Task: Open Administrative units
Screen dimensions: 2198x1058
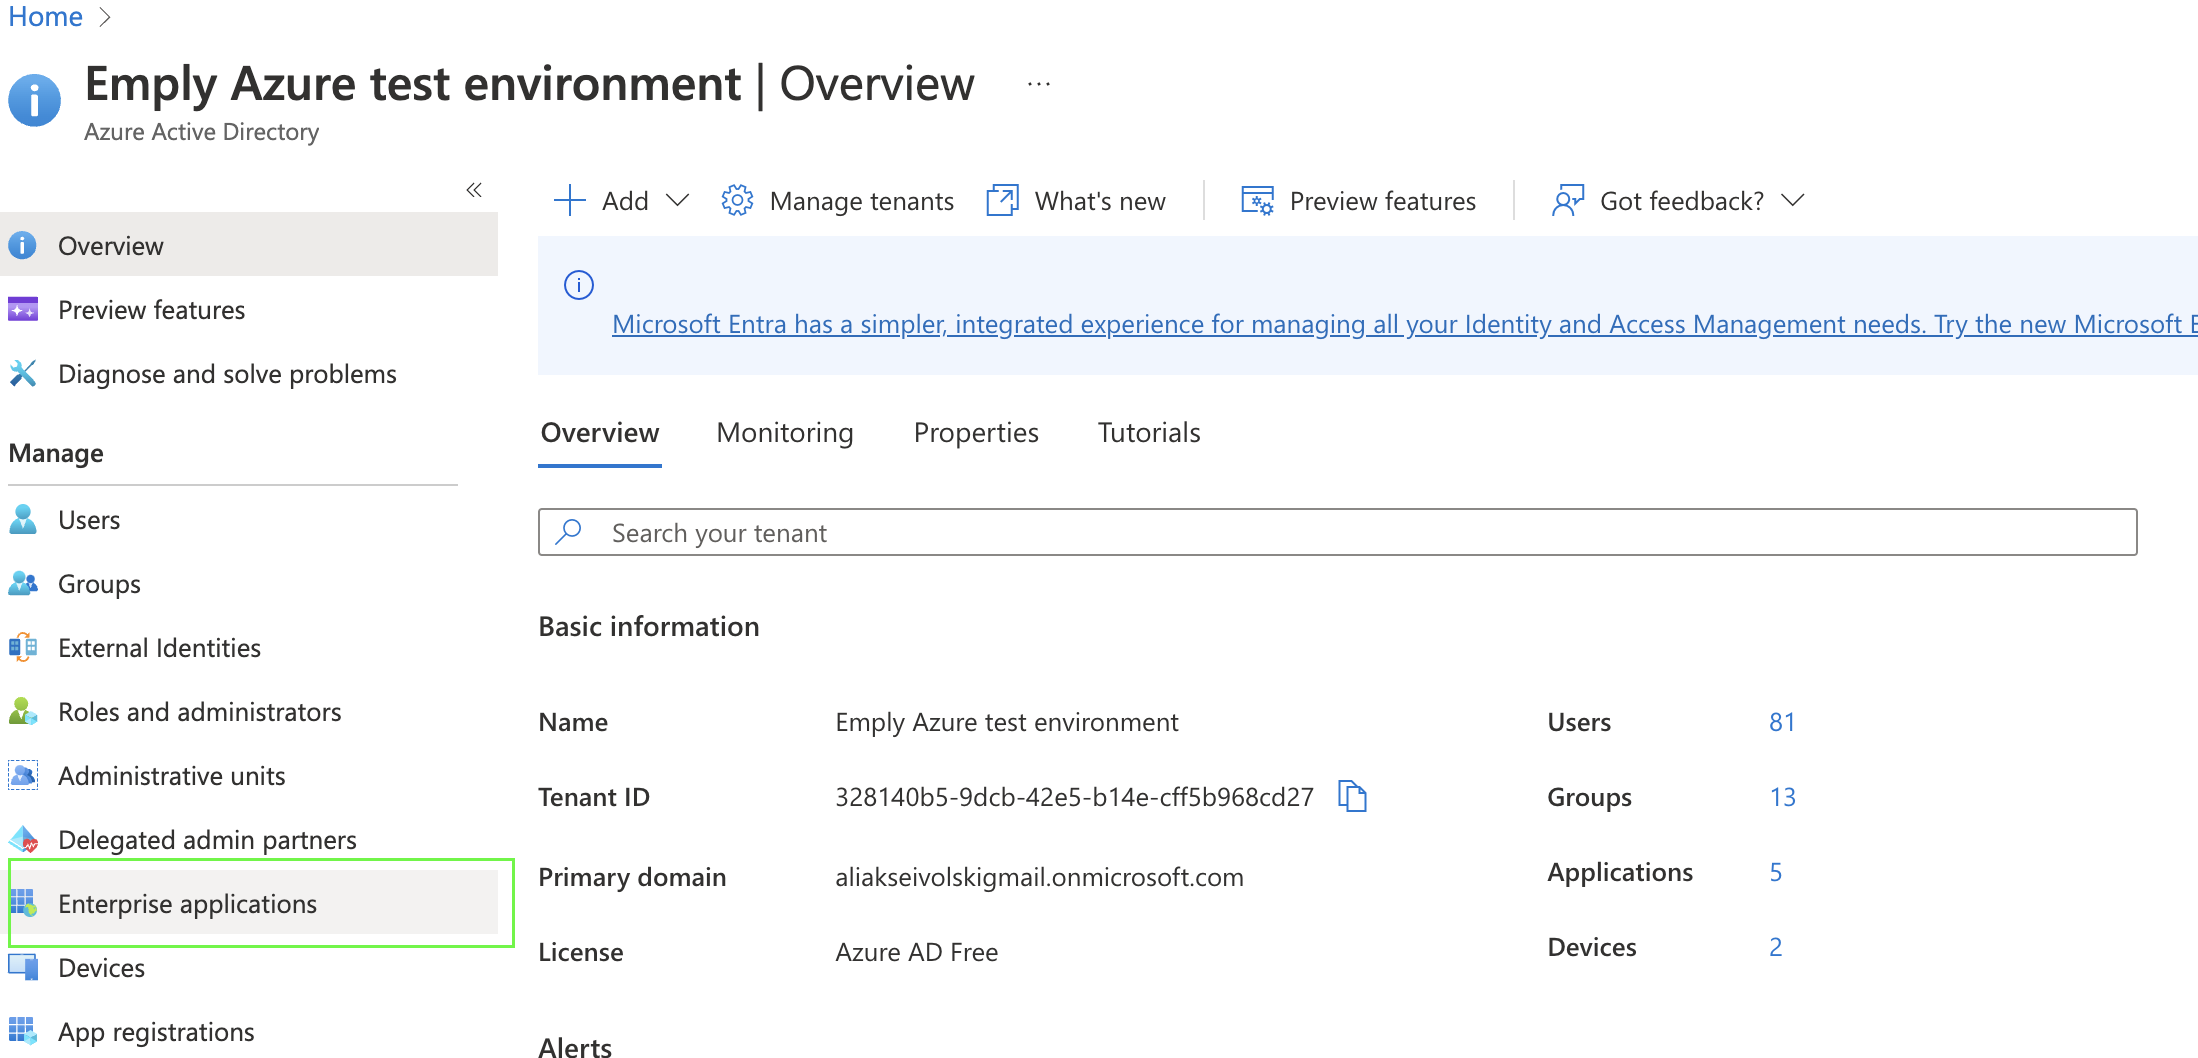Action: [172, 775]
